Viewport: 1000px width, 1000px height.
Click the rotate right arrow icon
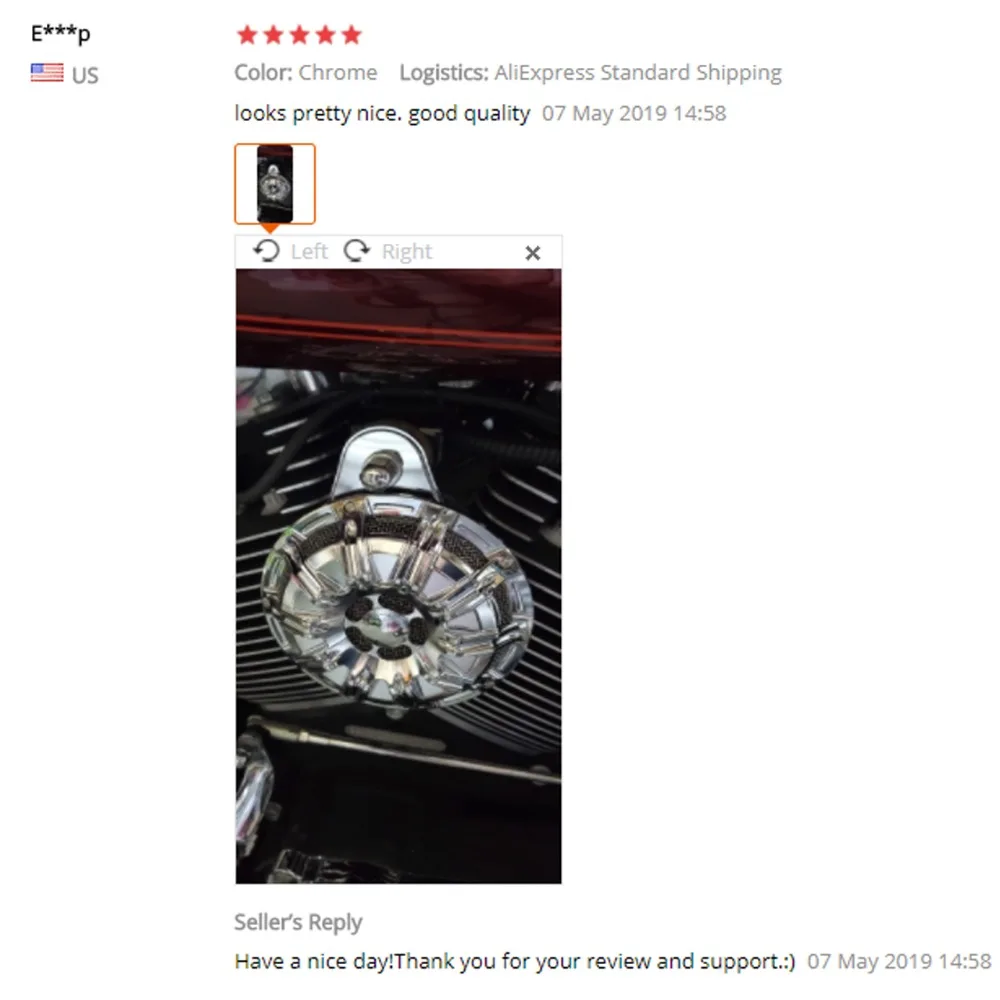point(357,251)
